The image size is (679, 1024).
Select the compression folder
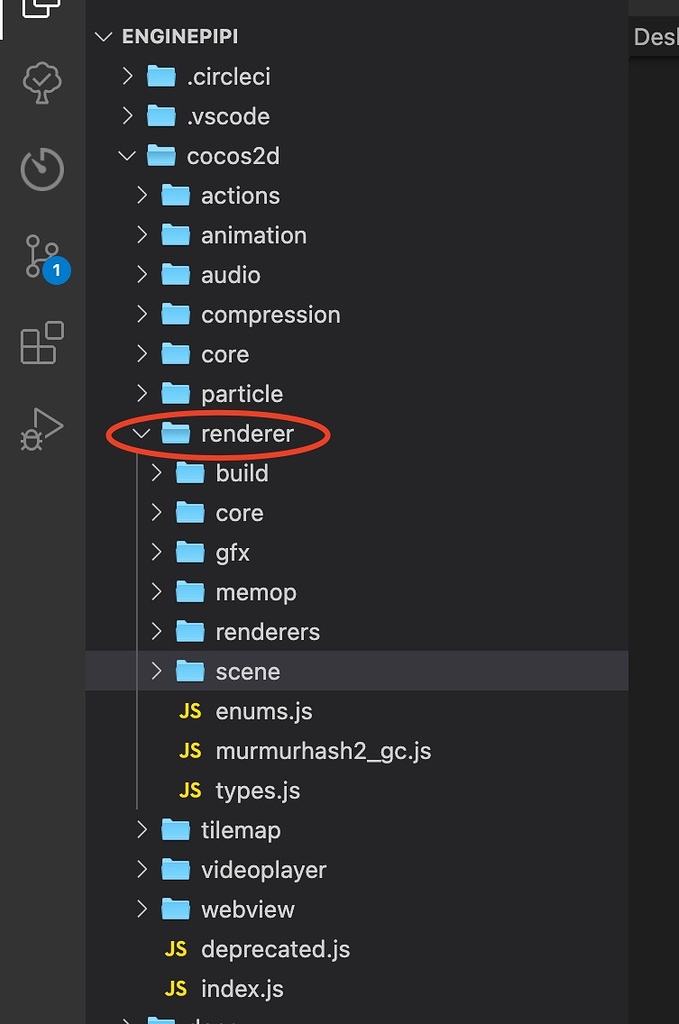tap(270, 315)
